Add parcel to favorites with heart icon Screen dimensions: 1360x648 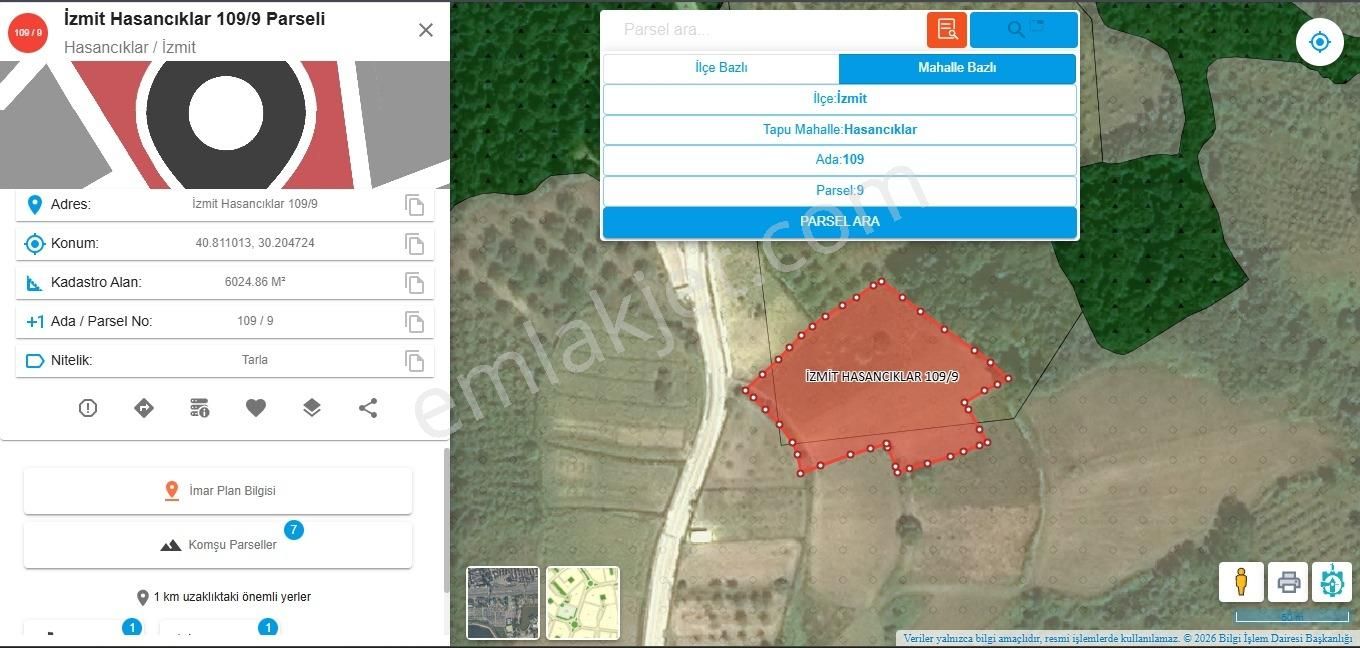pyautogui.click(x=256, y=408)
